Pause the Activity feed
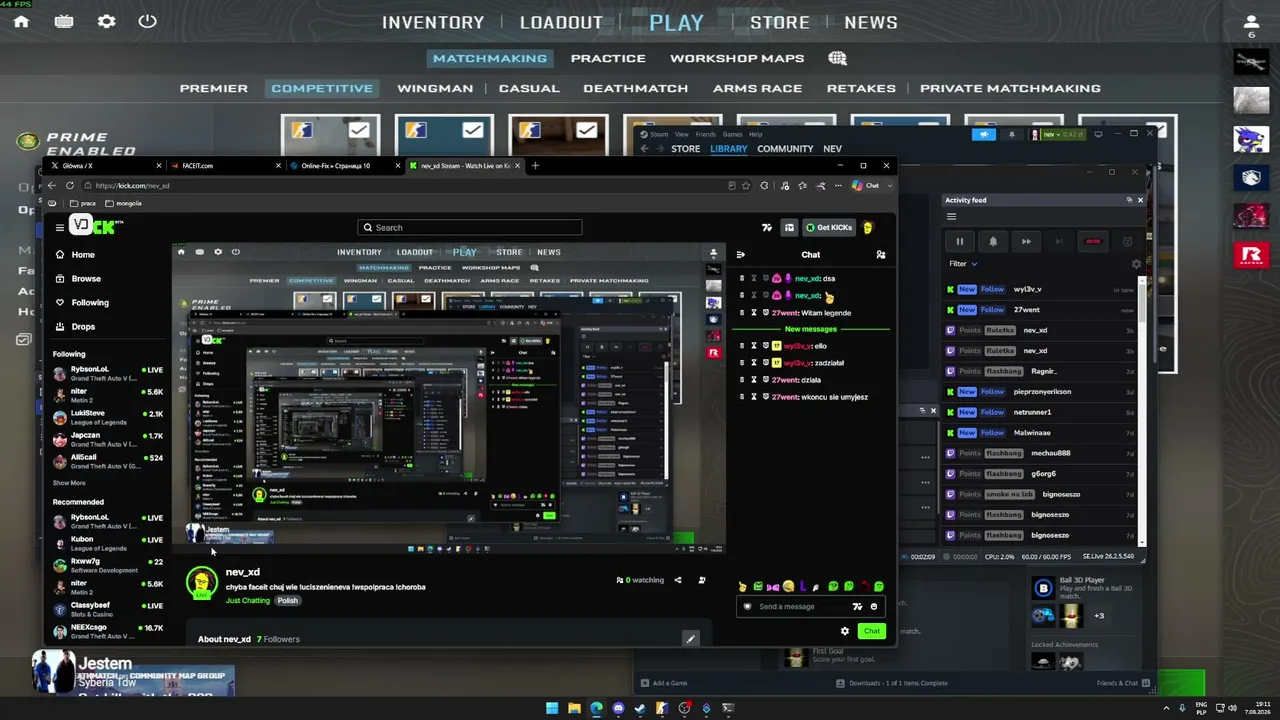1280x720 pixels. tap(959, 241)
